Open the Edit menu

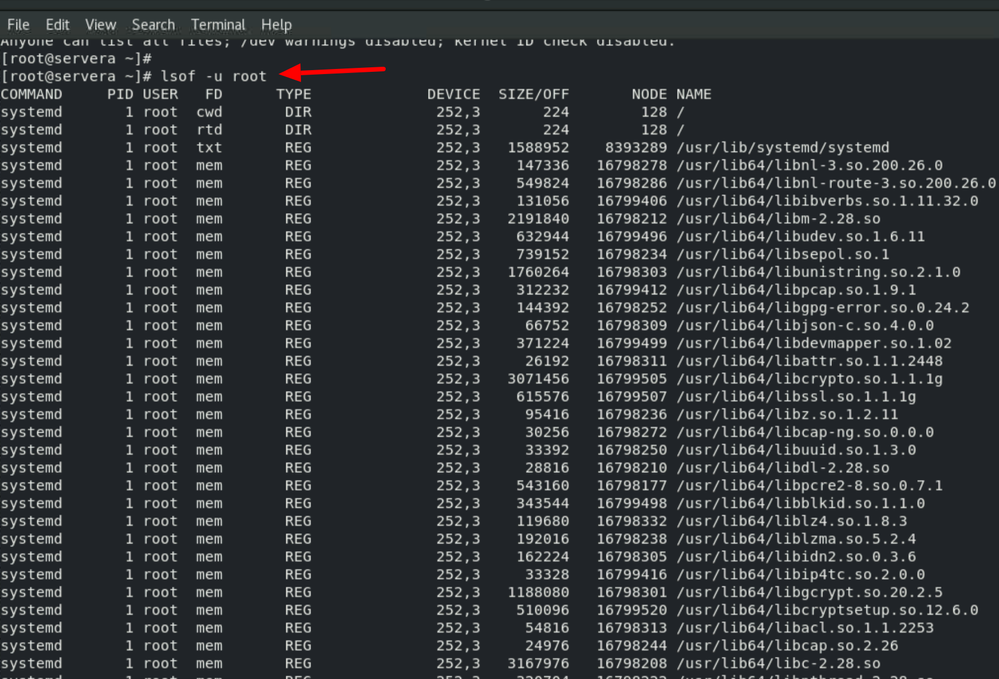tap(58, 24)
